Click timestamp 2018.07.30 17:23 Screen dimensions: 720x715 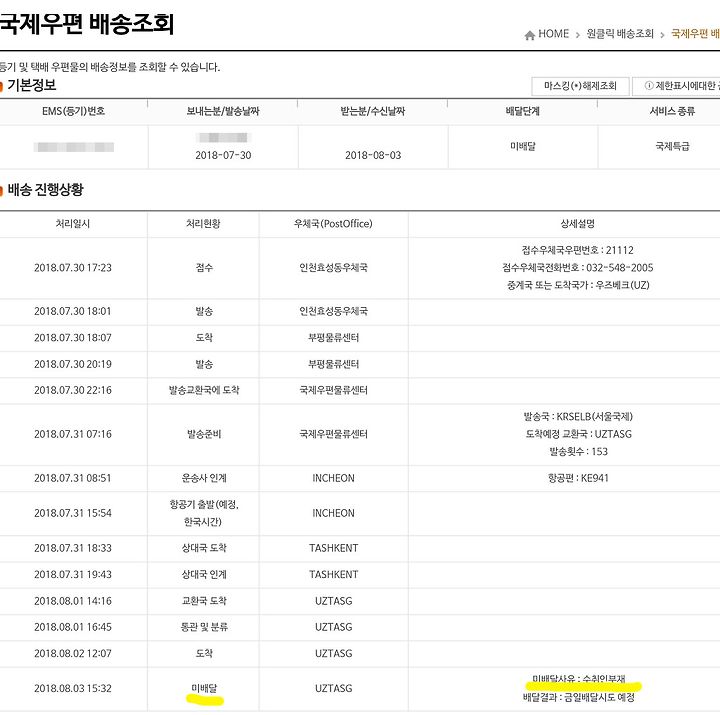coord(73,268)
